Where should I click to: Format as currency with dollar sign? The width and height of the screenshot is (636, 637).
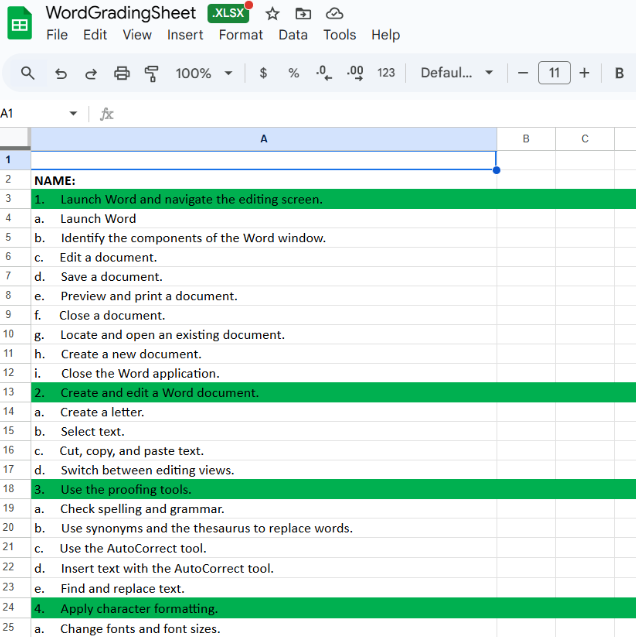coord(263,73)
